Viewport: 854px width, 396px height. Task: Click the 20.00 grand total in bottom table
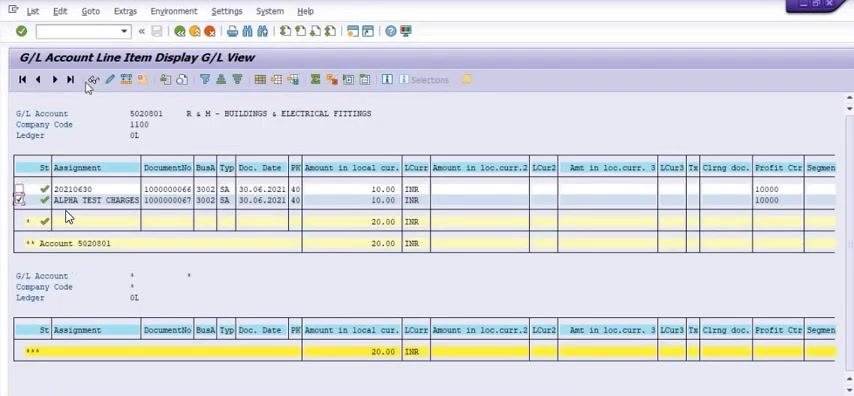coord(383,352)
